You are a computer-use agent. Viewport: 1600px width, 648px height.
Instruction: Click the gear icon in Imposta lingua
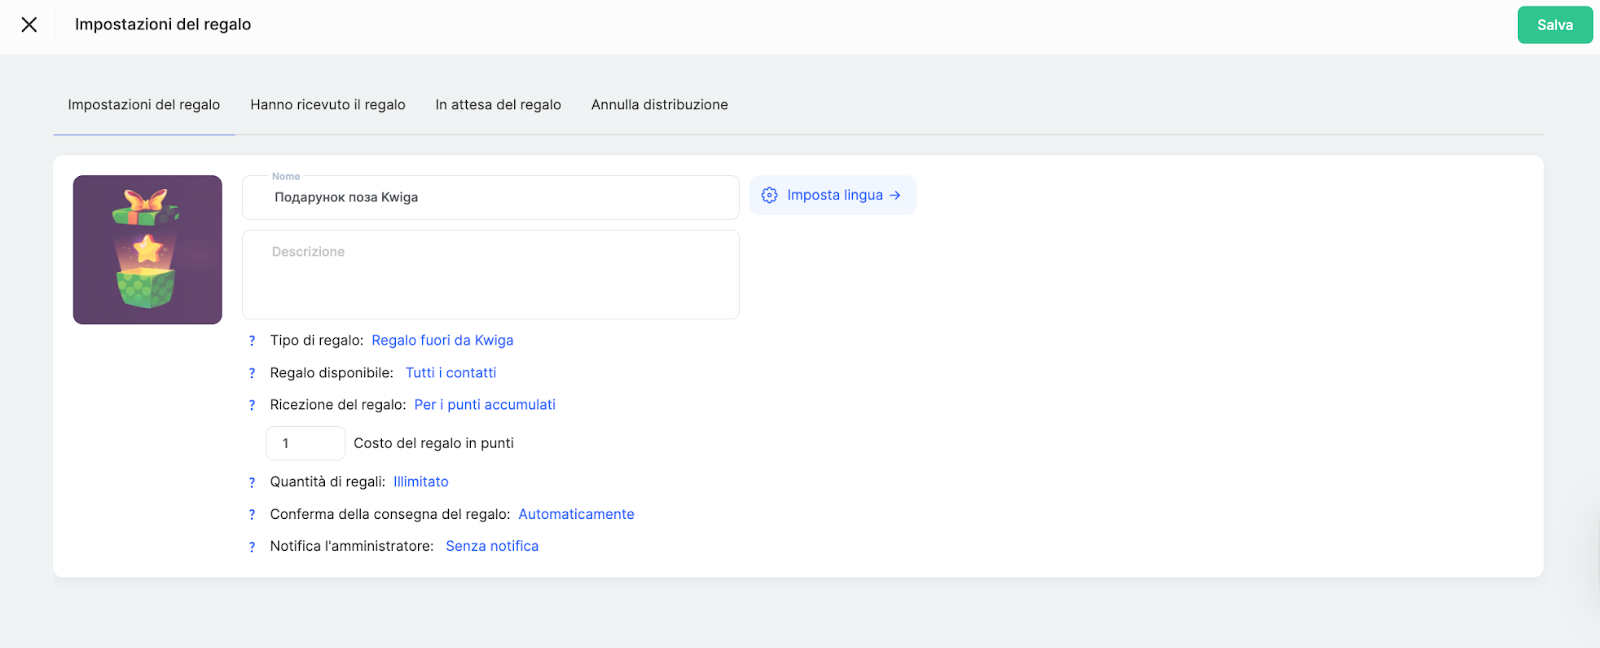[769, 195]
